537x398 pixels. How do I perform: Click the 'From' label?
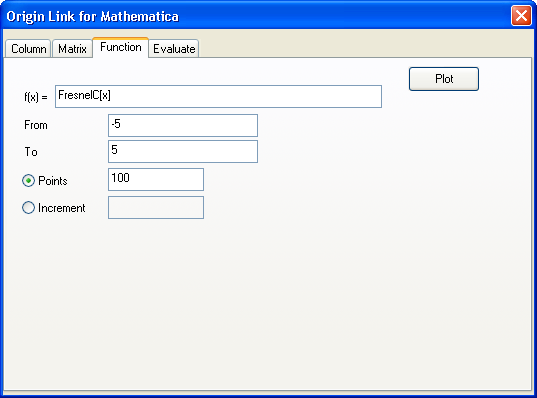point(36,125)
